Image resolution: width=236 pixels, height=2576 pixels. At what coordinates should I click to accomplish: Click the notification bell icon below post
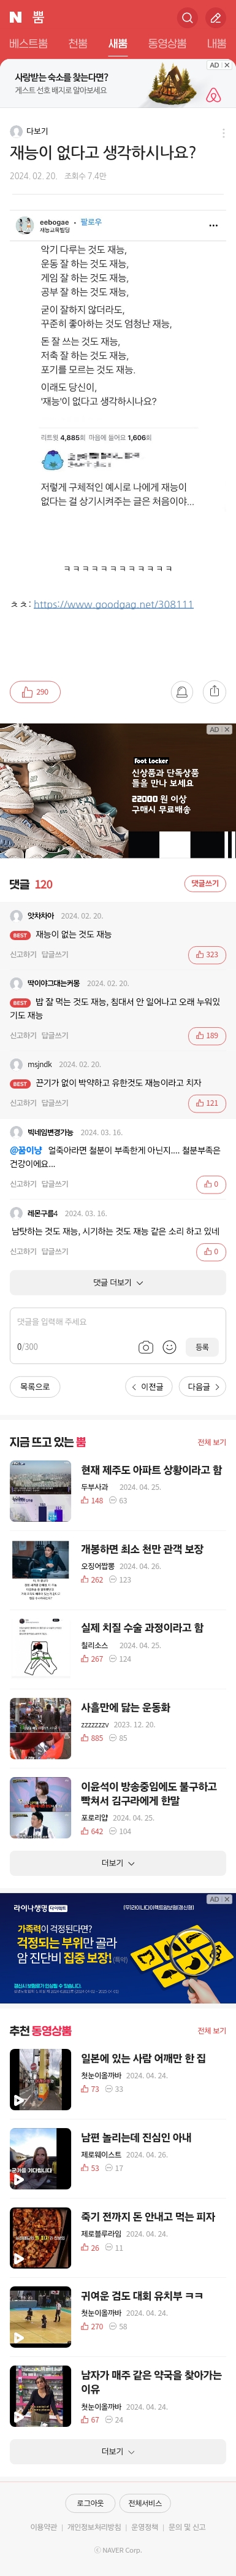pos(181,691)
